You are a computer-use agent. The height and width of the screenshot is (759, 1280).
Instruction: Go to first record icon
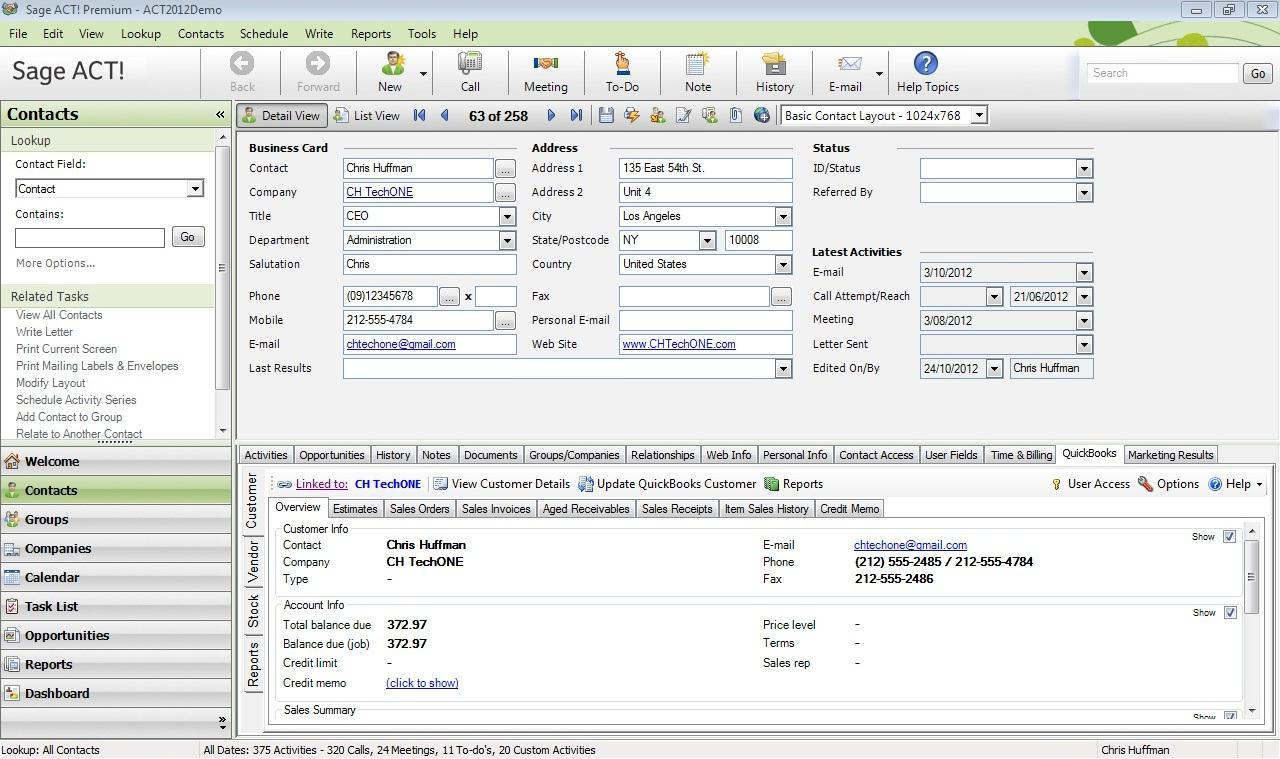pos(420,116)
